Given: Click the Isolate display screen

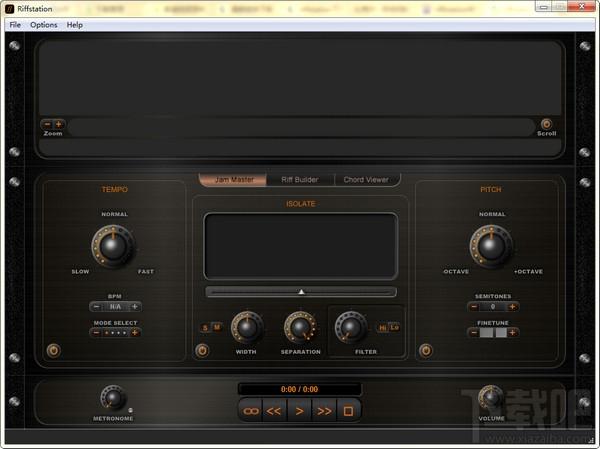Looking at the screenshot, I should (x=301, y=246).
